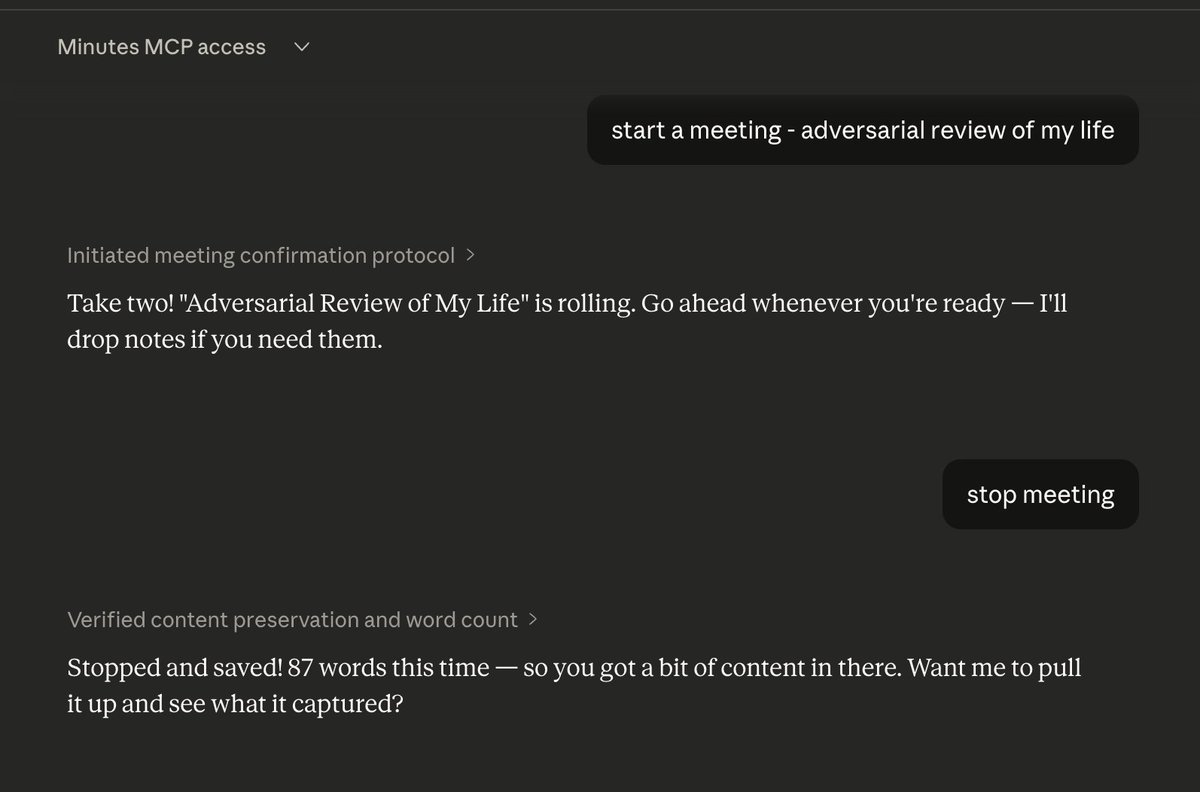This screenshot has height=792, width=1200.
Task: Open the dropdown chevron beside Minutes MCP access
Action: [302, 47]
